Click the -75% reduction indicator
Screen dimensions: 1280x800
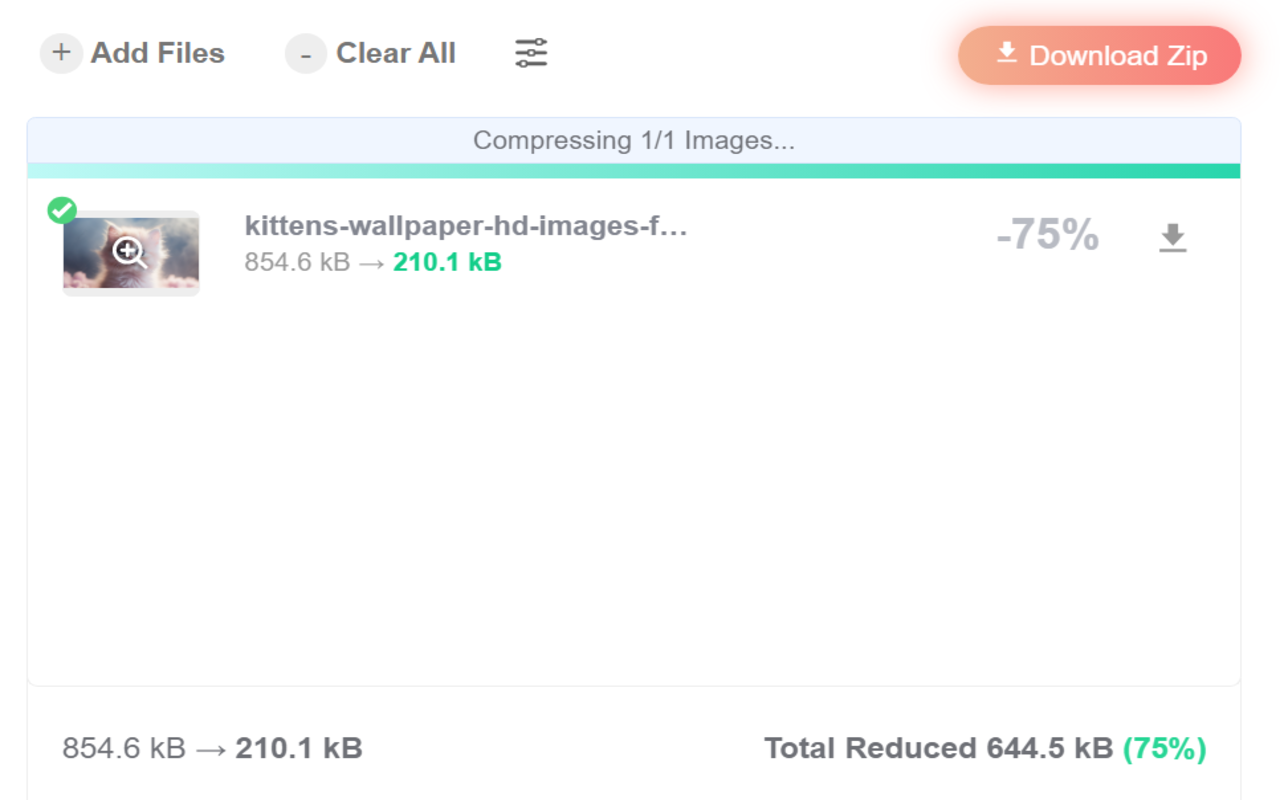[1046, 236]
